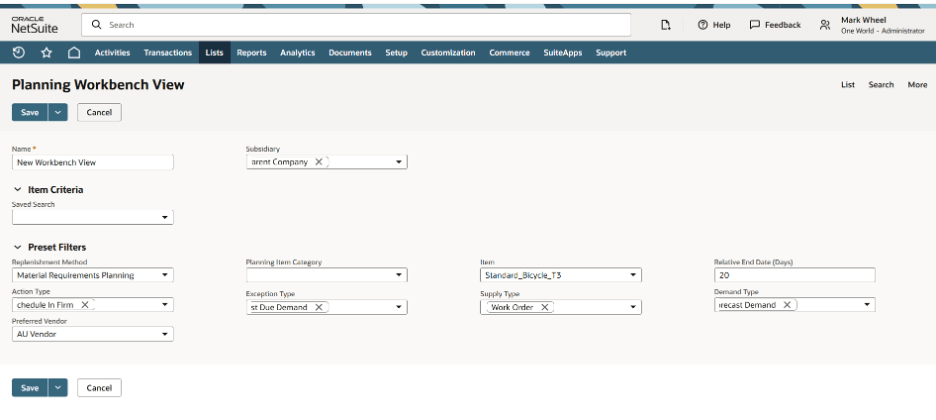The image size is (936, 420).
Task: Click the bottom Cancel button
Action: (99, 388)
